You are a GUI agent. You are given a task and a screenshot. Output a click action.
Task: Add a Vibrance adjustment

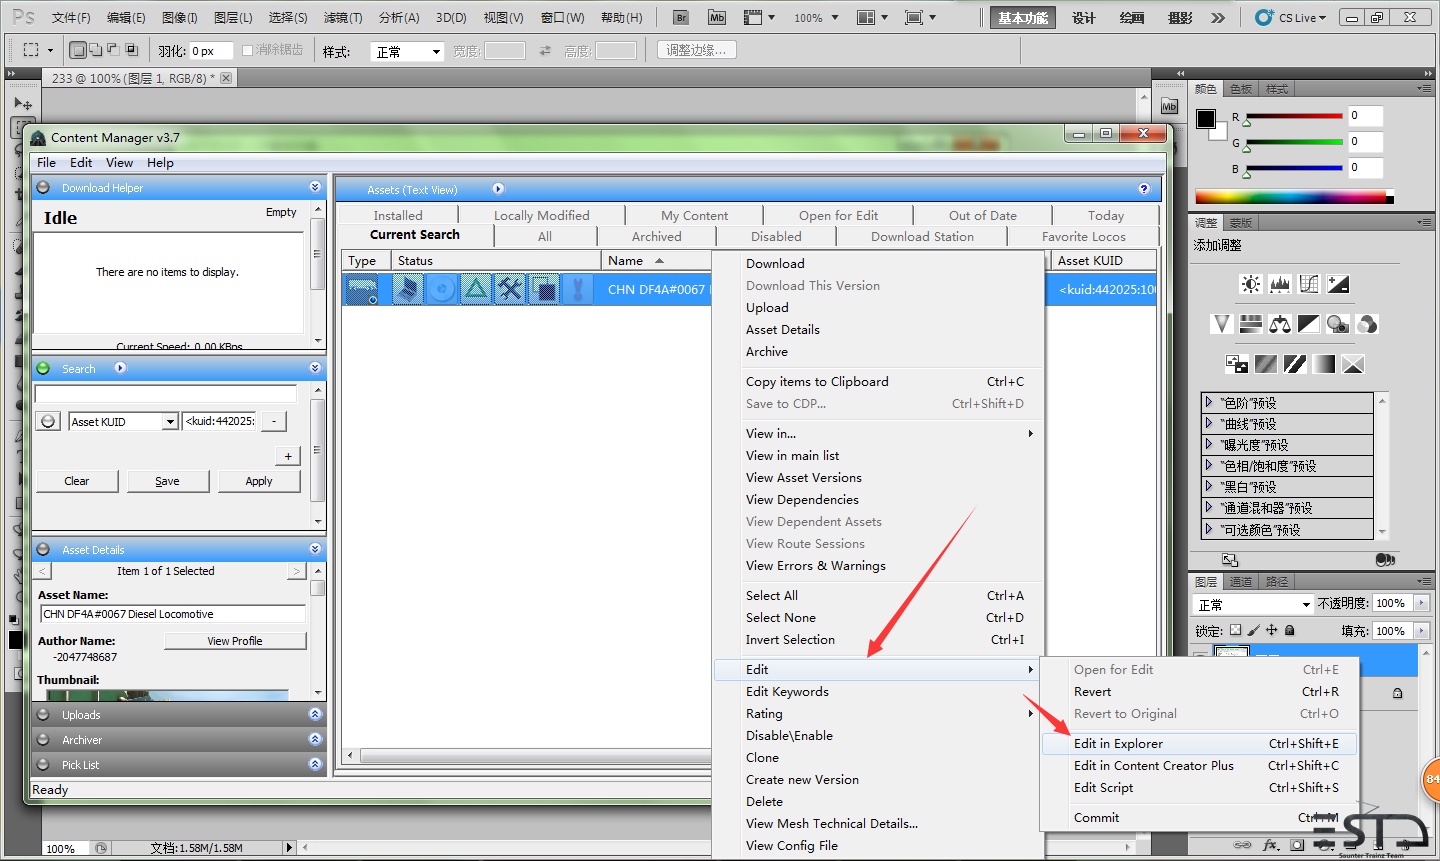[1221, 324]
